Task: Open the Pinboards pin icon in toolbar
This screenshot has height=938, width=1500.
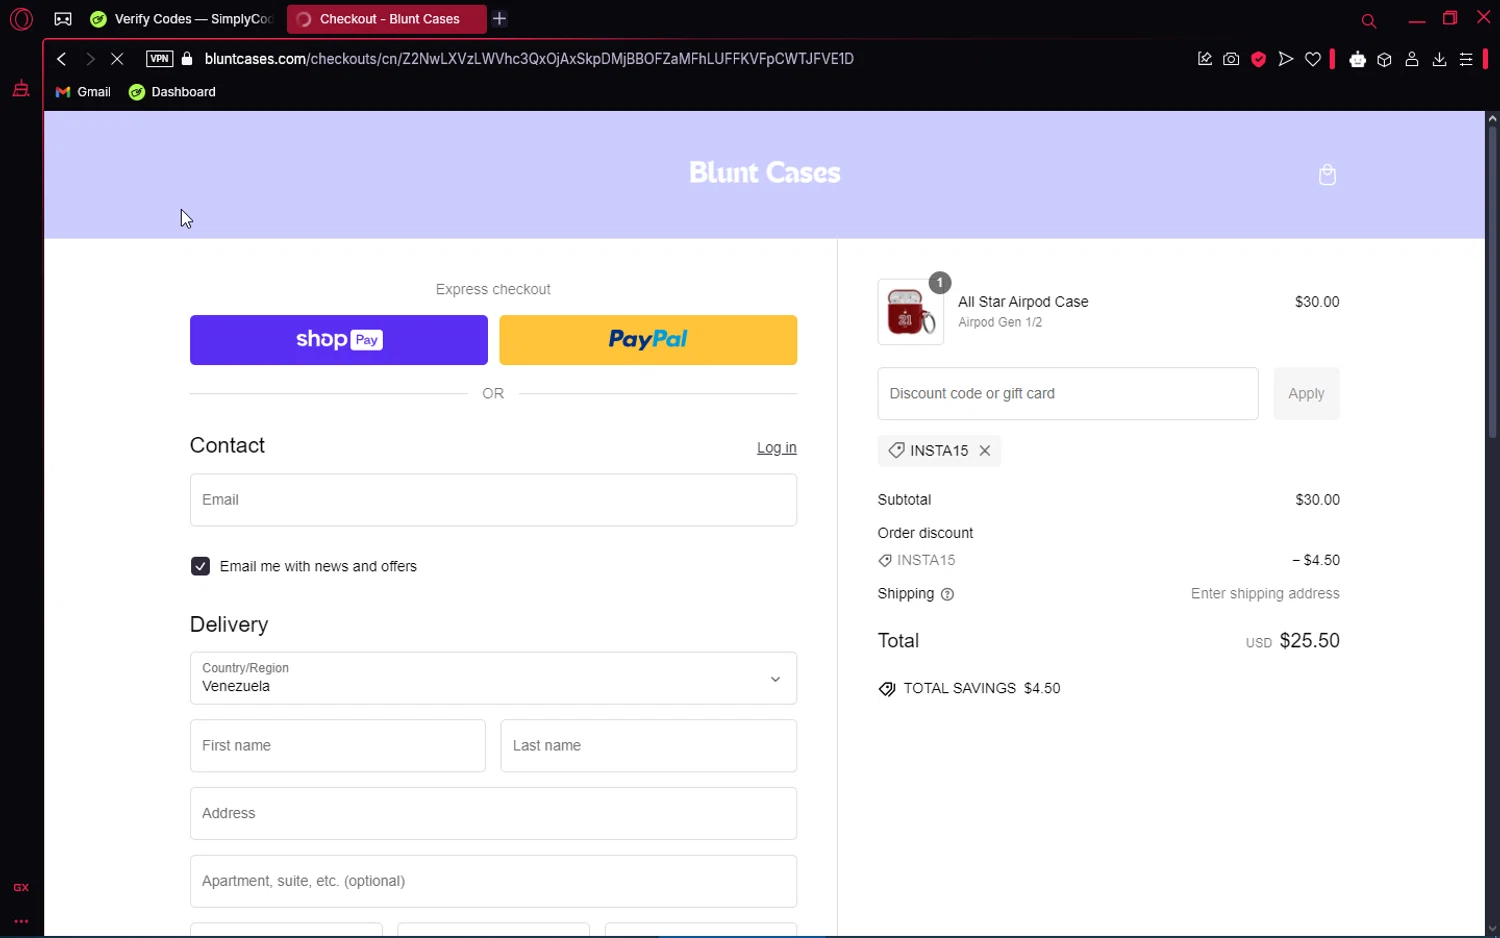Action: 1204,59
